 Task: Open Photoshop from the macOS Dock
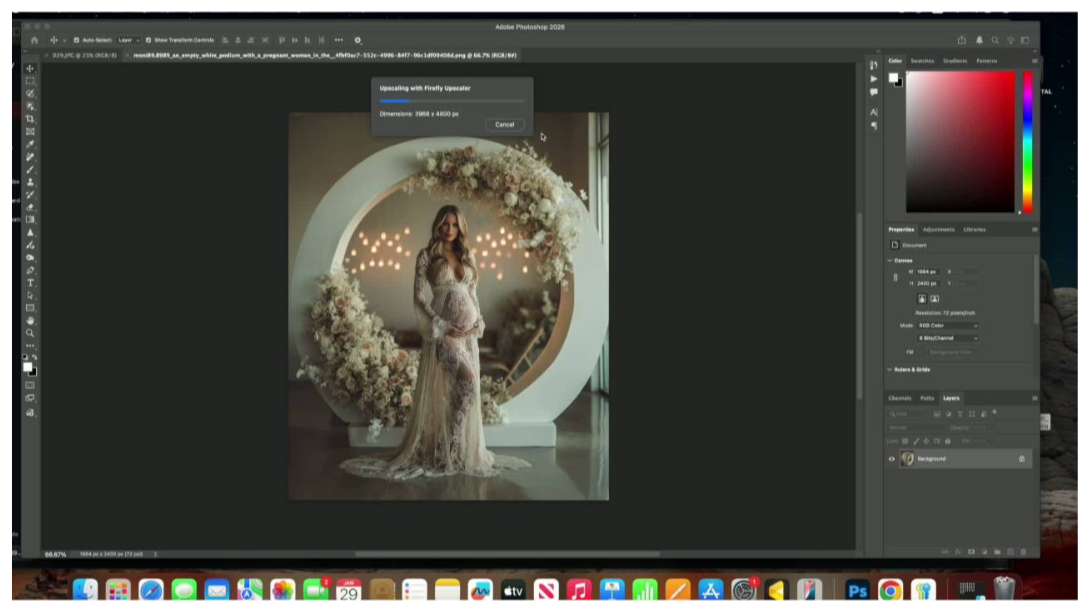click(x=857, y=590)
